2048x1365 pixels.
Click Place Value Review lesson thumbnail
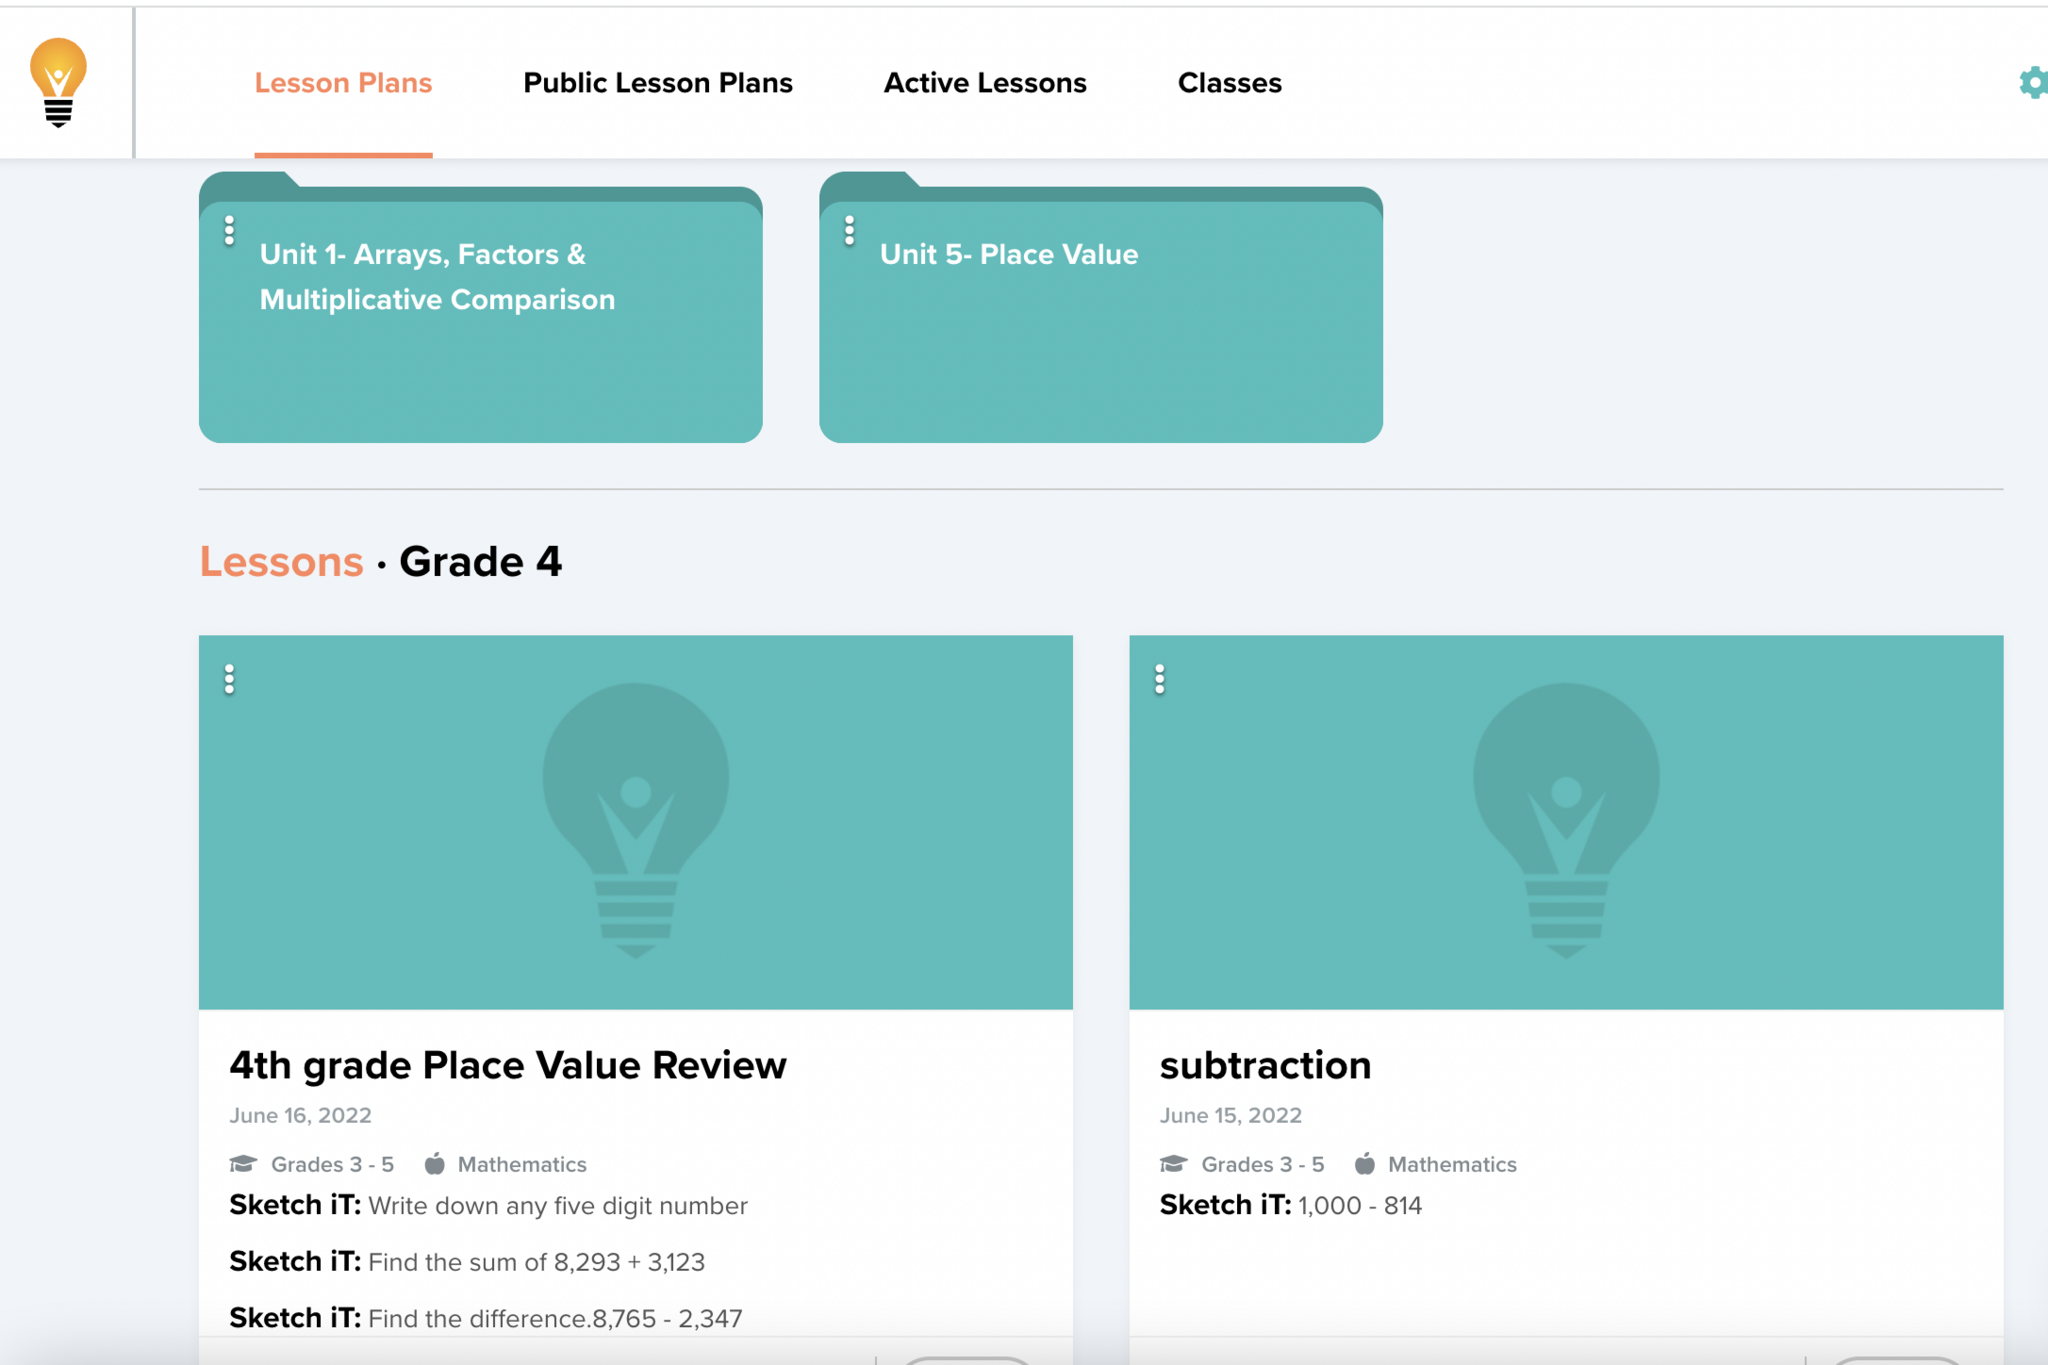635,822
